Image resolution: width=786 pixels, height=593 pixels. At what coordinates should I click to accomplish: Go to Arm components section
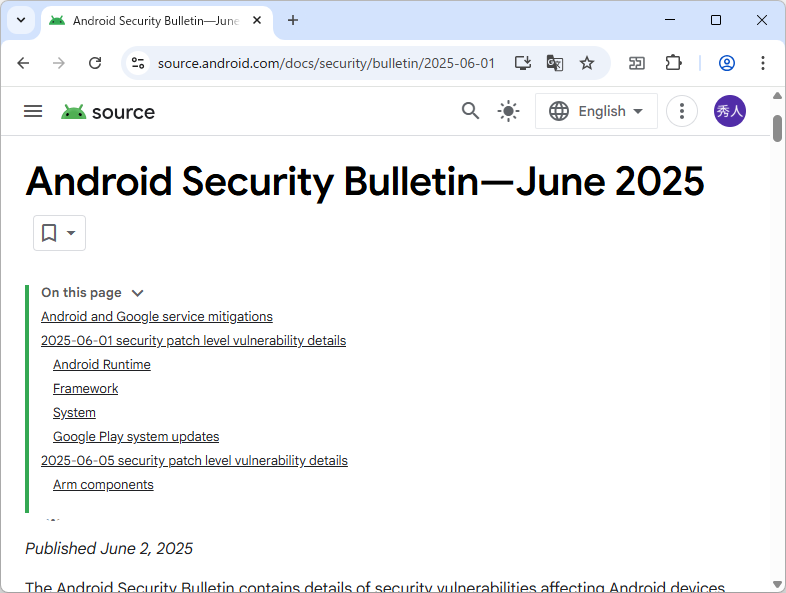pos(103,485)
